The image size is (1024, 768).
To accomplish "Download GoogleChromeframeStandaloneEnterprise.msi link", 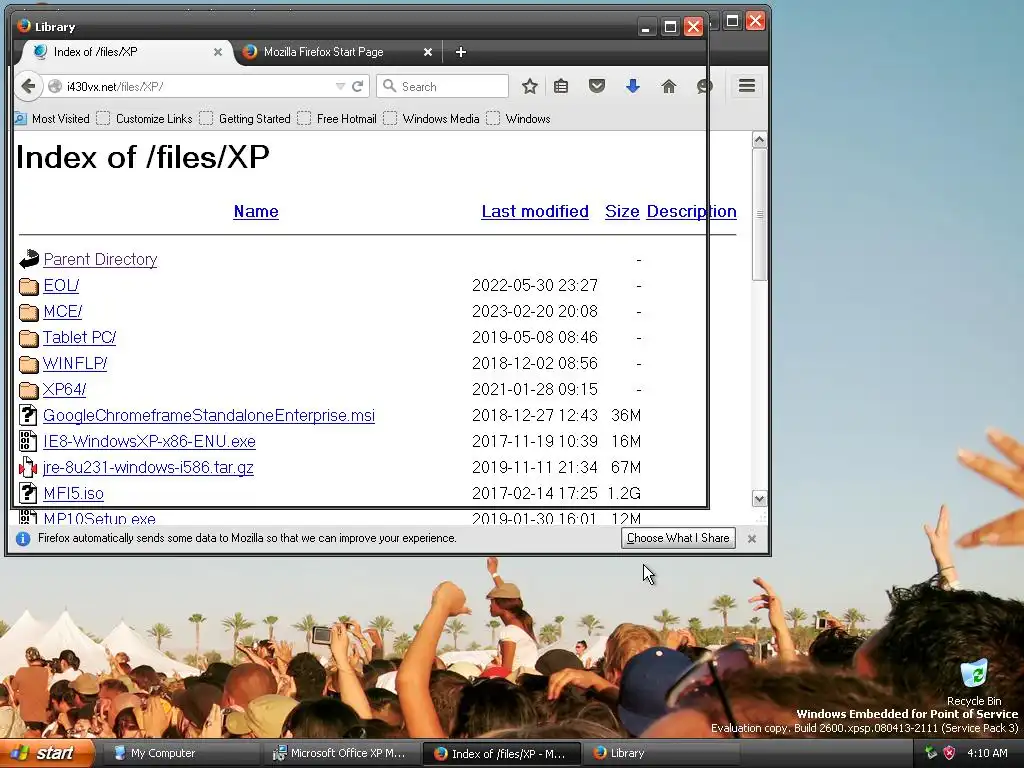I will click(x=209, y=415).
